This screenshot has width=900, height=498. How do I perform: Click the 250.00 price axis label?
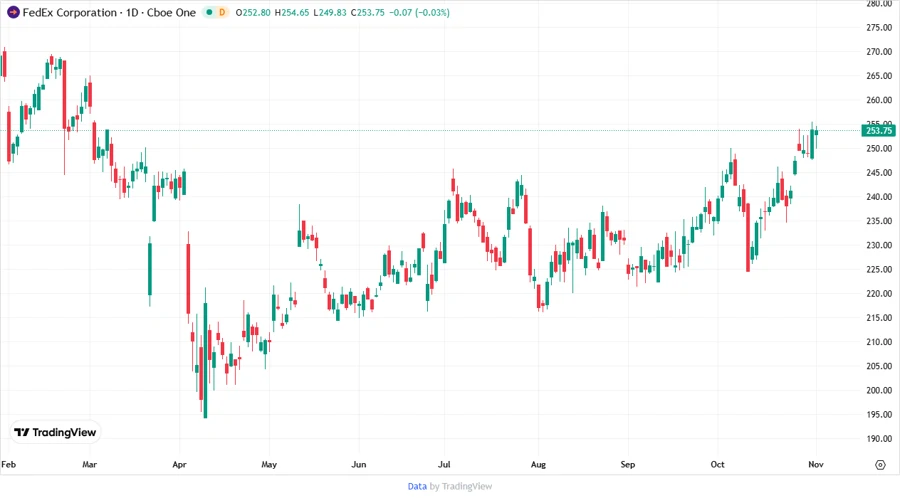pos(879,149)
